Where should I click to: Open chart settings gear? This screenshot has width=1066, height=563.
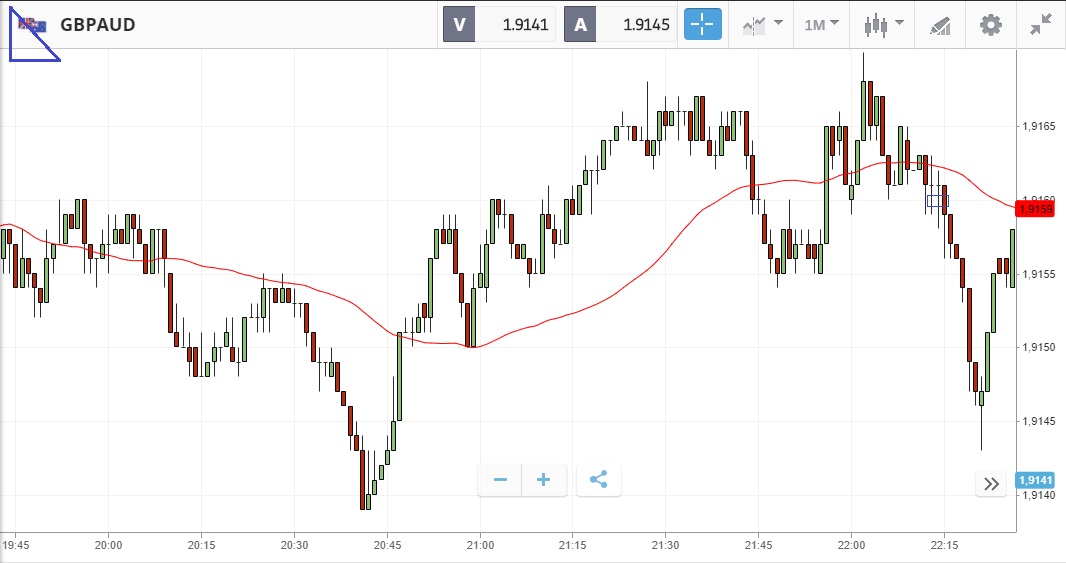coord(990,25)
